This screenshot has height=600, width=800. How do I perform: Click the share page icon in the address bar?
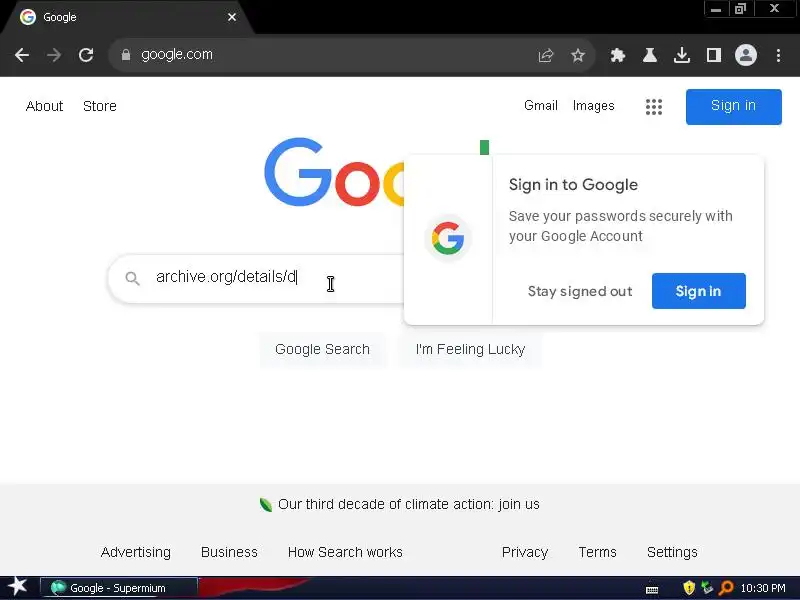545,55
